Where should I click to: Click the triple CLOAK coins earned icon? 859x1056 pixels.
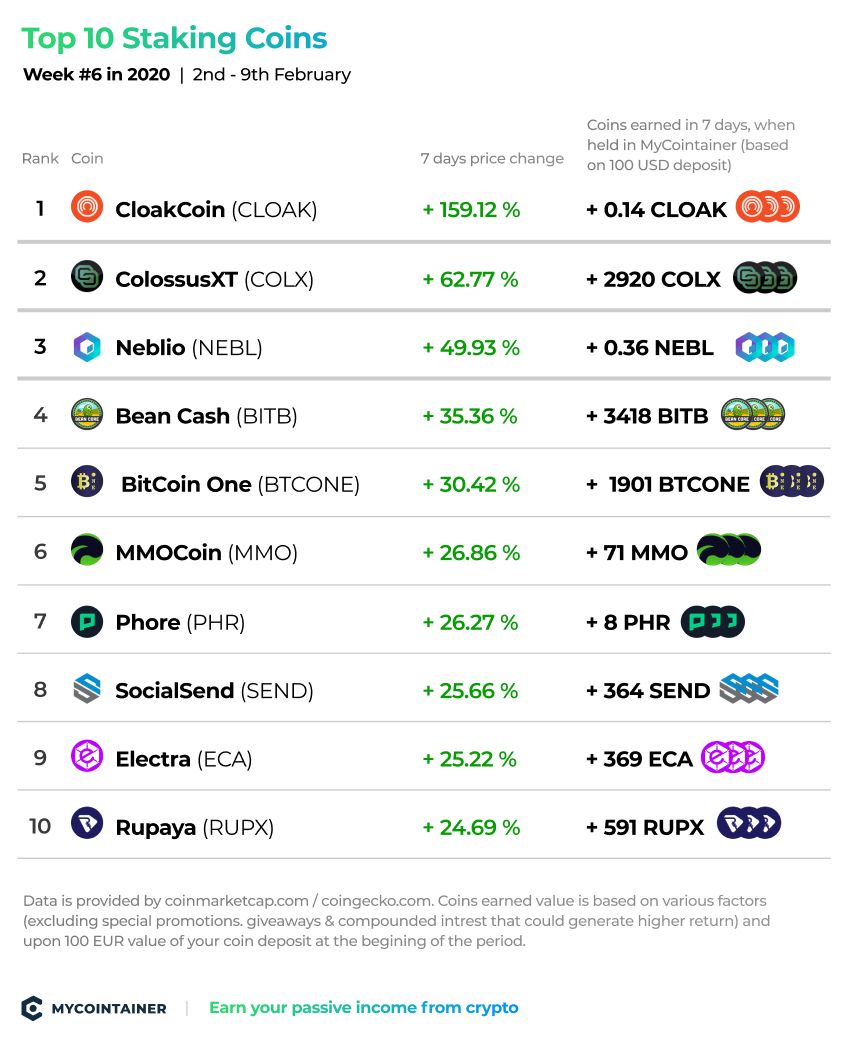767,207
